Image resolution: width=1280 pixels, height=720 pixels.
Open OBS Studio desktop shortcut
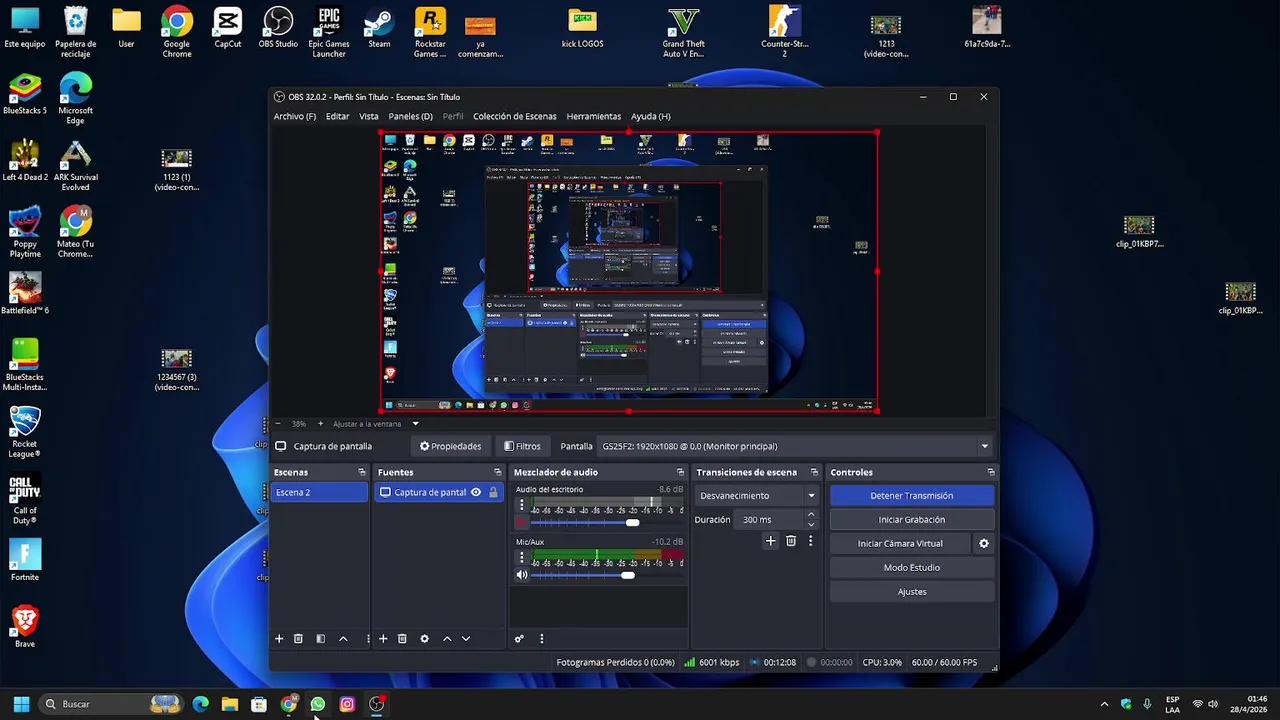tap(278, 28)
